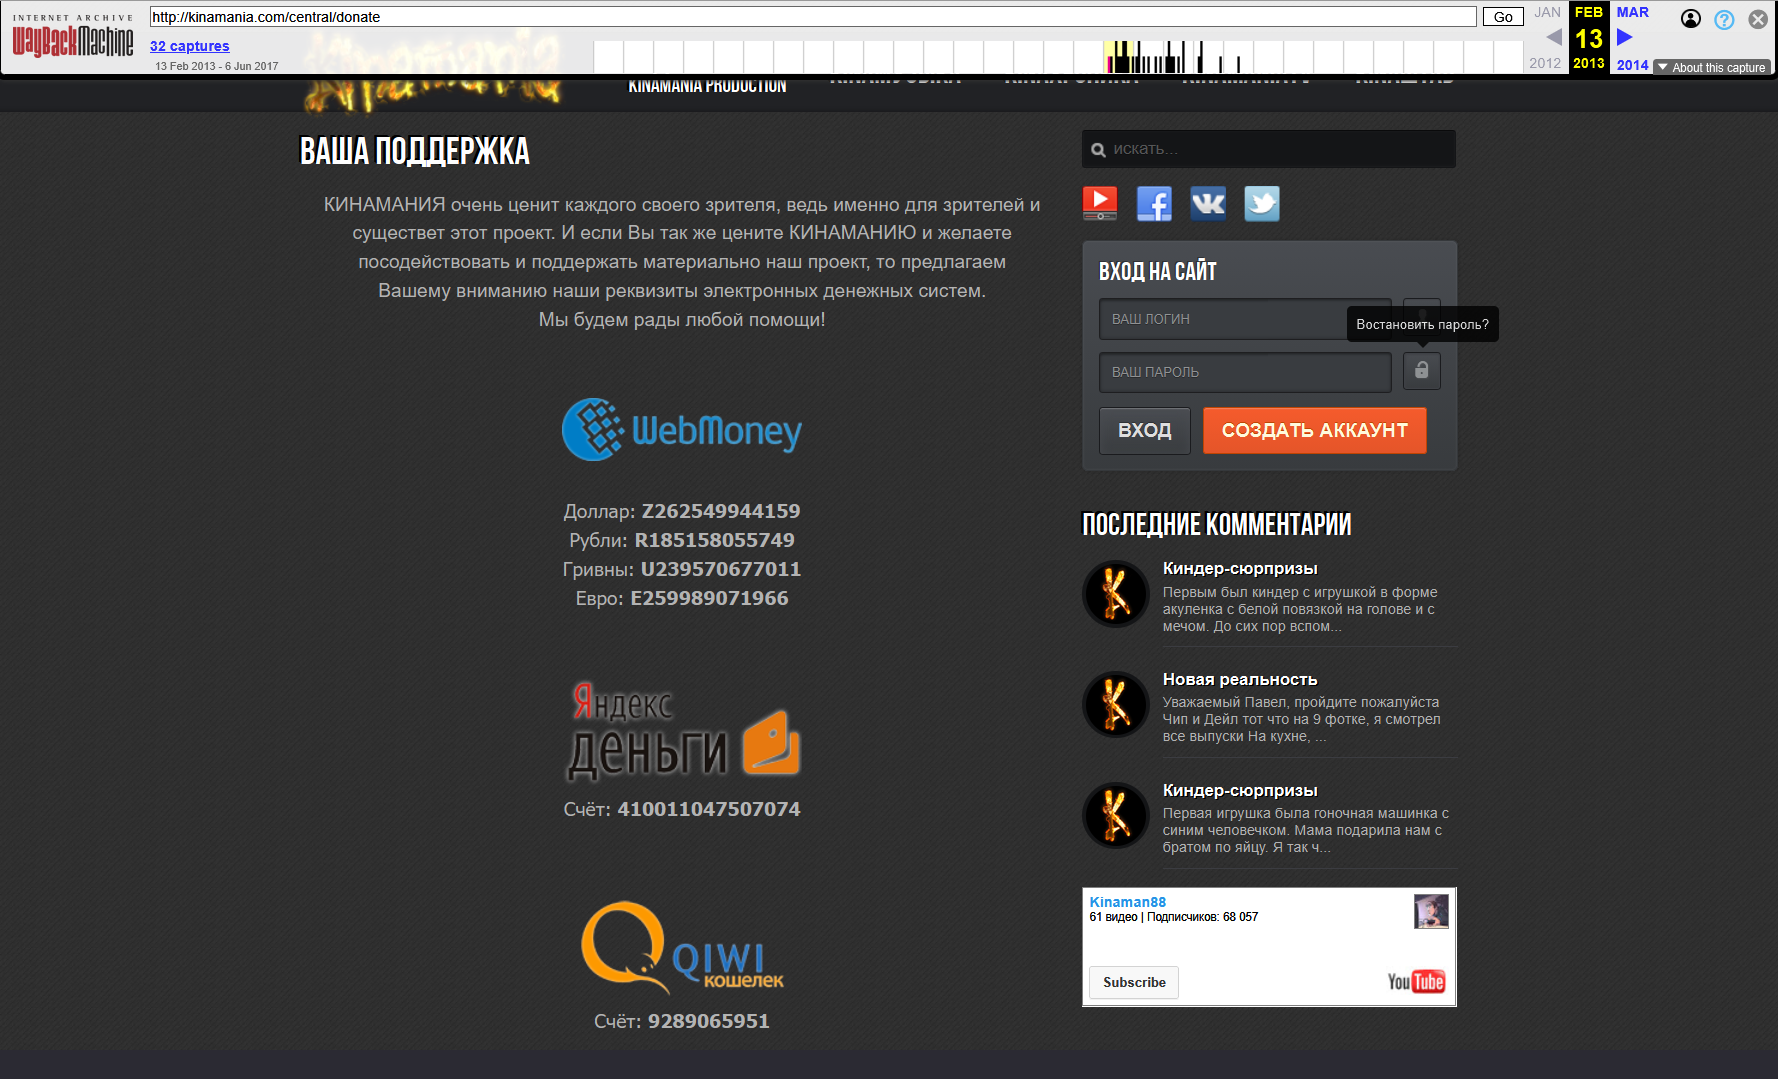The height and width of the screenshot is (1079, 1778).
Task: Focus the ВАШ ПАРОЛЬ input field
Action: (1245, 372)
